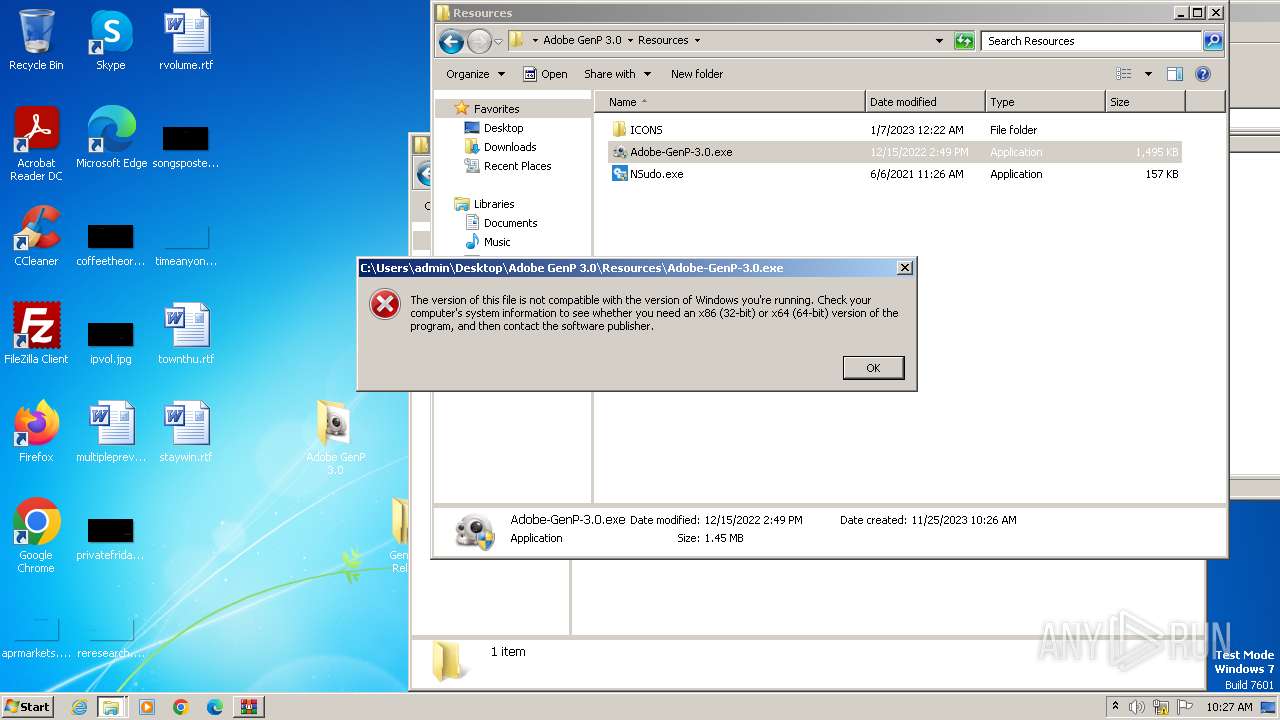Select the multipleprev desktop document

click(x=111, y=432)
